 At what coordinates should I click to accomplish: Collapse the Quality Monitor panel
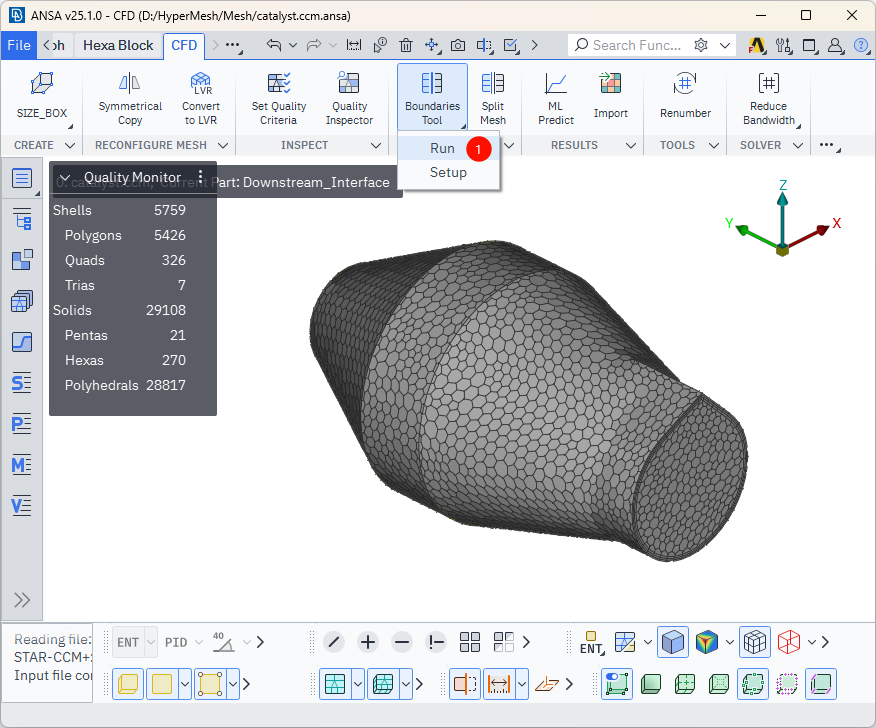tap(65, 178)
